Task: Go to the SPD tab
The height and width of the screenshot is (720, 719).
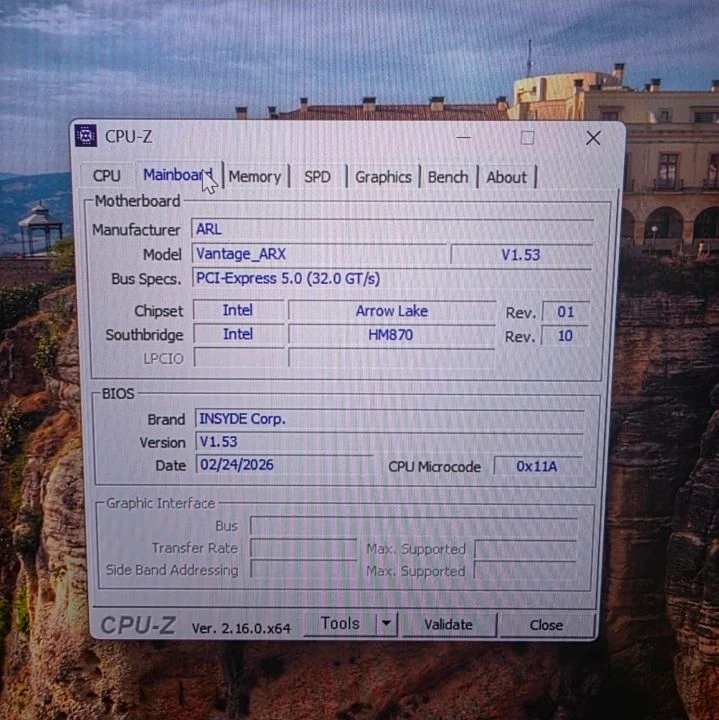Action: pyautogui.click(x=317, y=177)
